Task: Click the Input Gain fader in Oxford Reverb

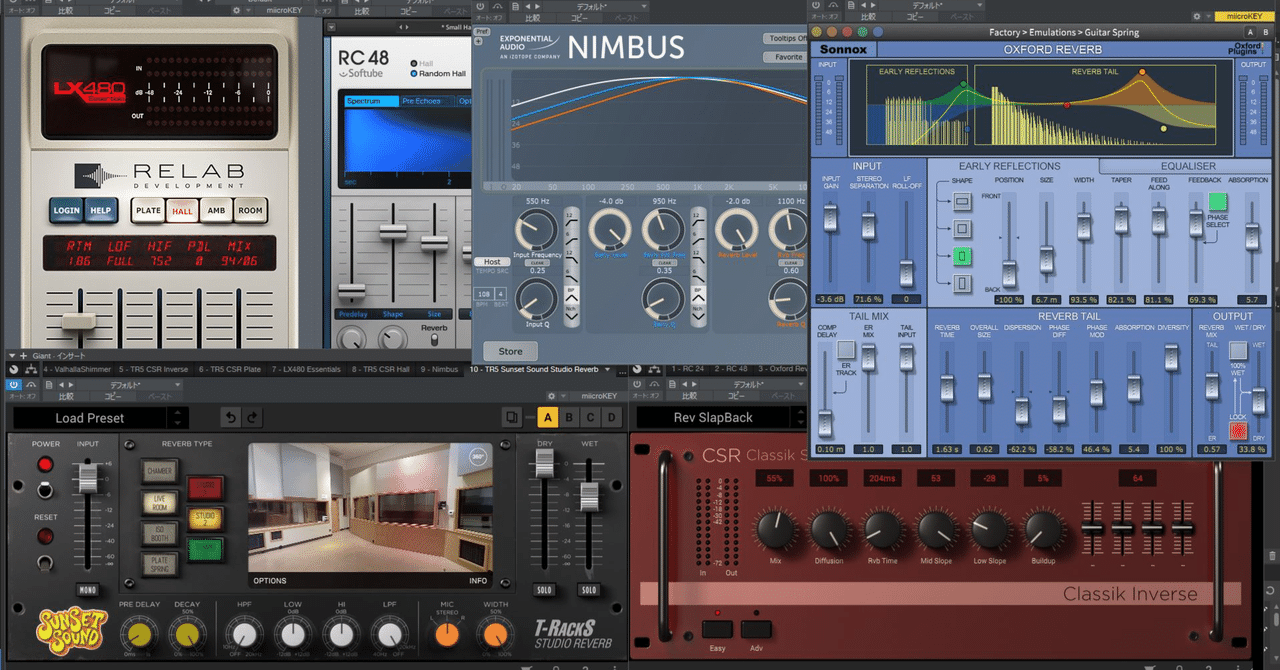Action: [x=829, y=220]
